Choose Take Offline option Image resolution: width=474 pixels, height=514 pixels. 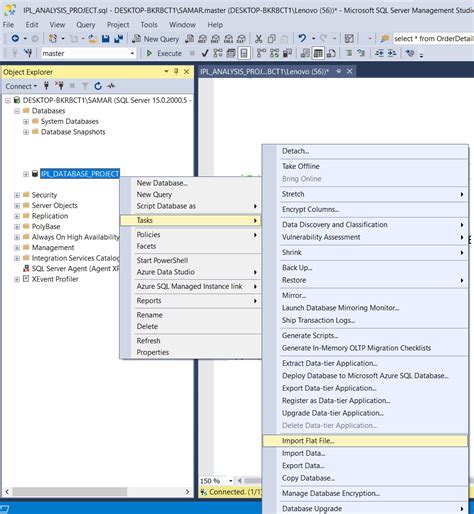click(365, 166)
